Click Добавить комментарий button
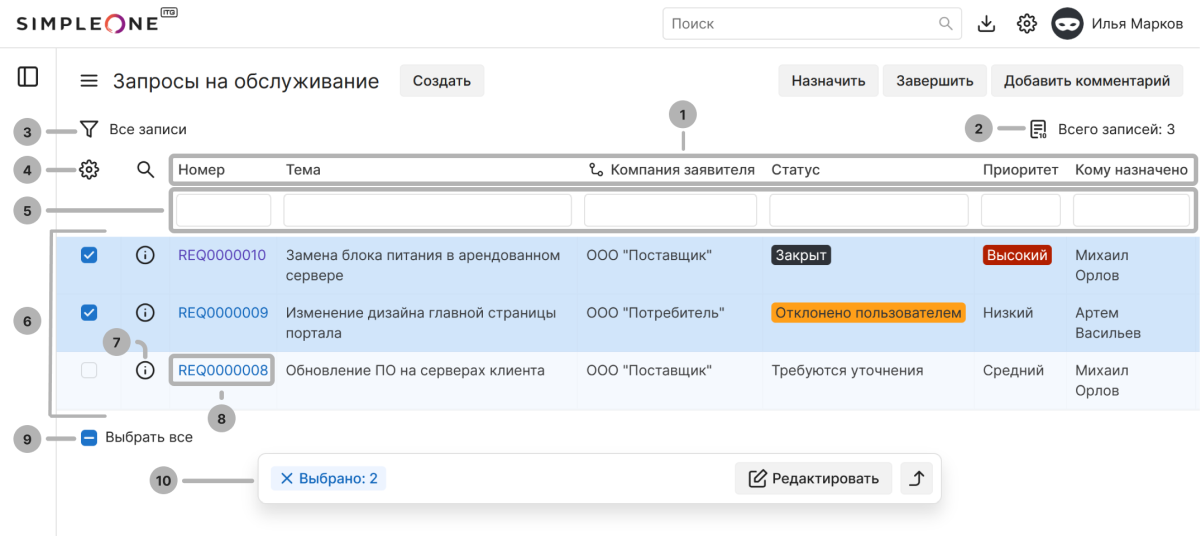The image size is (1200, 536). 1087,81
